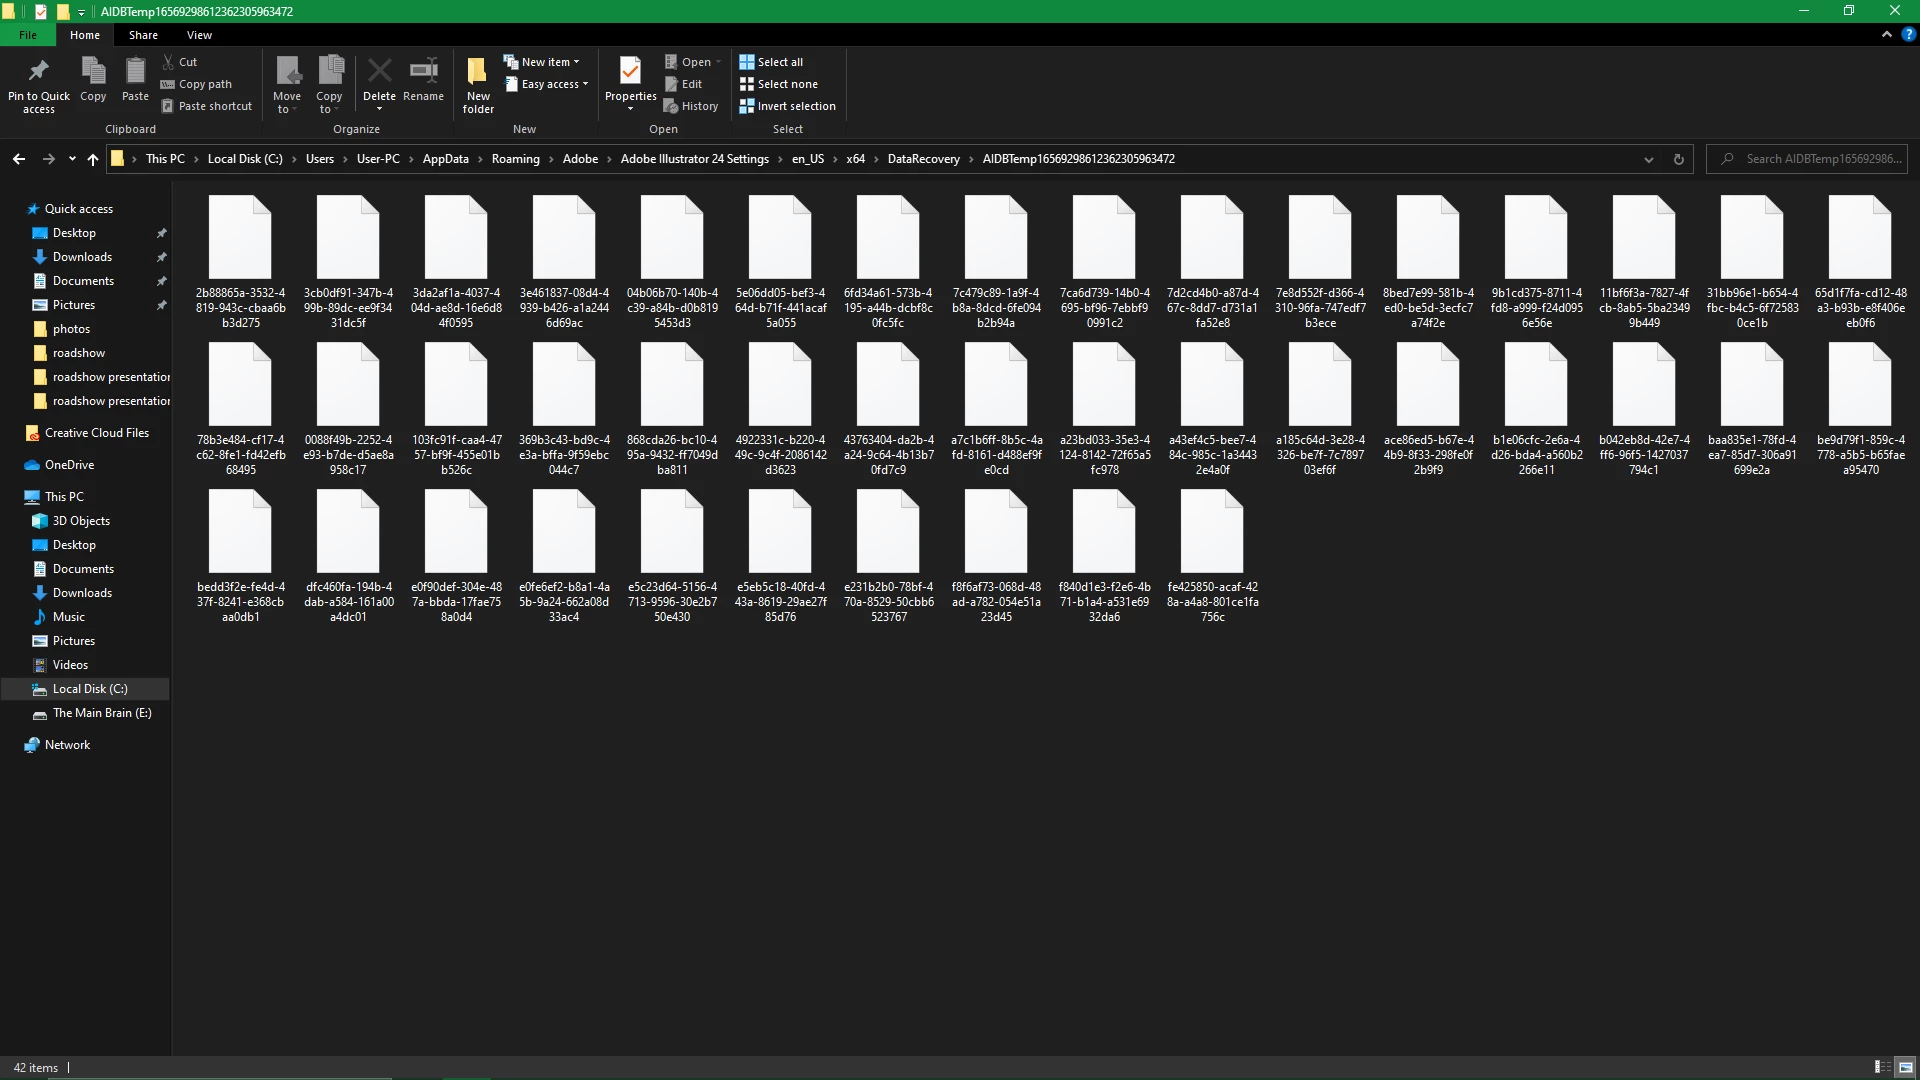Open address bar history dropdown
The width and height of the screenshot is (1920, 1080).
(1648, 159)
